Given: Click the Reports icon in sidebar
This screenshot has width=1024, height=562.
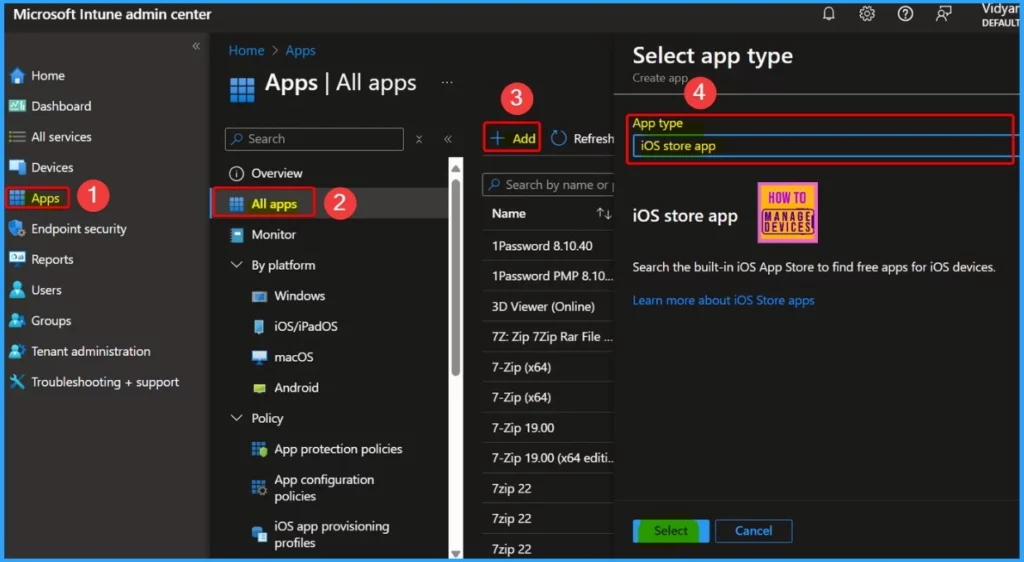Looking at the screenshot, I should [17, 259].
